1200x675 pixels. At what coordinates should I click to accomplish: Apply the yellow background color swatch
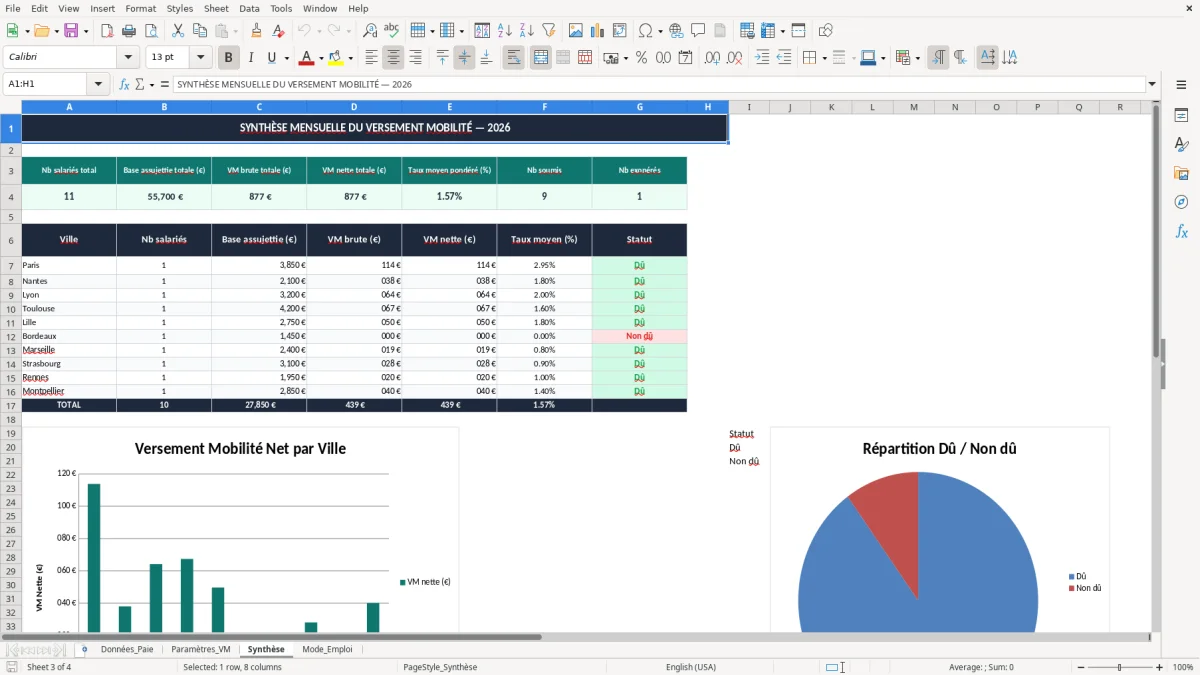(x=336, y=58)
